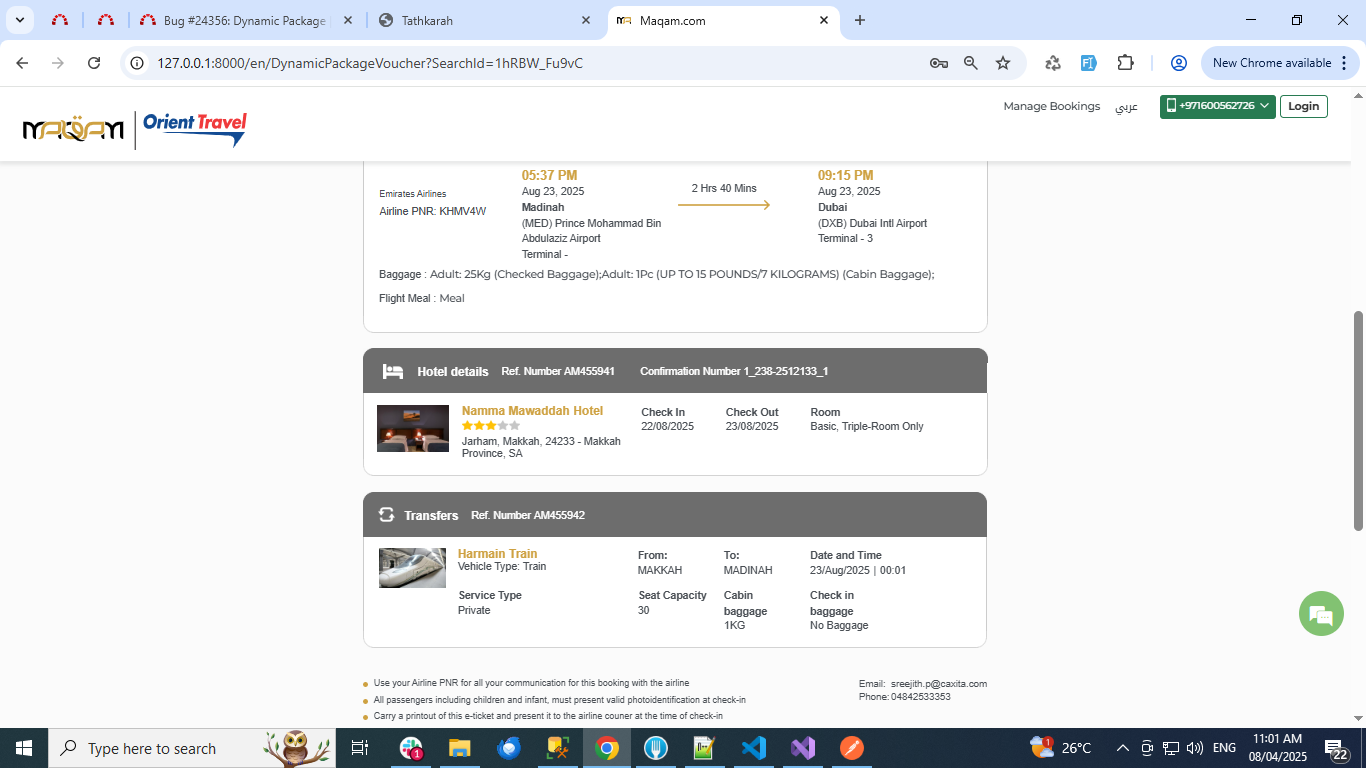Image resolution: width=1366 pixels, height=768 pixels.
Task: Open the Chrome extensions puzzle icon
Action: [x=1126, y=62]
